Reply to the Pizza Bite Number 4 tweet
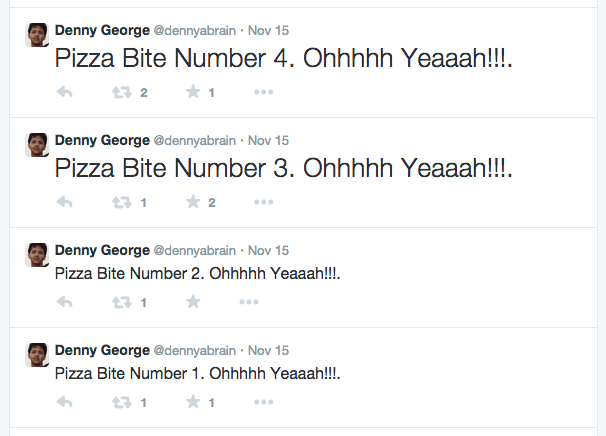 click(x=65, y=93)
